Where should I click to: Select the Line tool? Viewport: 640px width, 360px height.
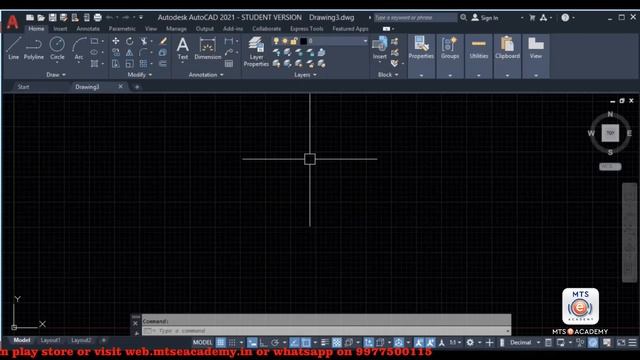13,48
